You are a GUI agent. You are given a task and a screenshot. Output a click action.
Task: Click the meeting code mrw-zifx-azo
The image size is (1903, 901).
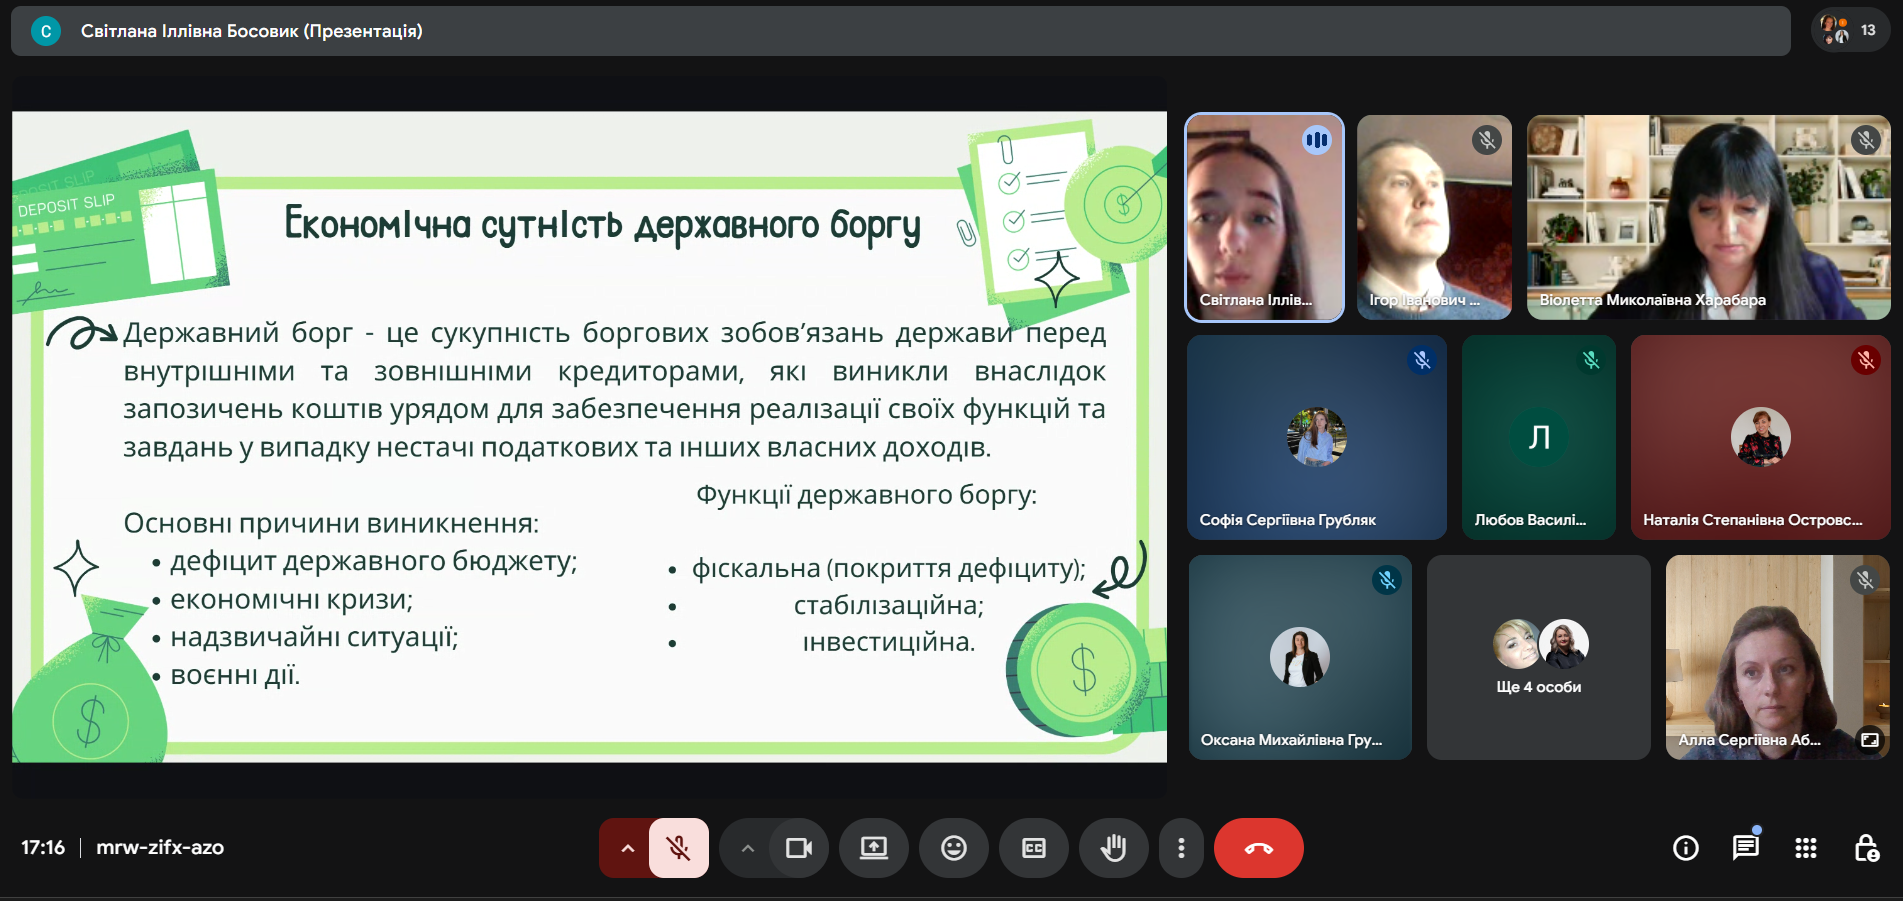[x=160, y=848]
